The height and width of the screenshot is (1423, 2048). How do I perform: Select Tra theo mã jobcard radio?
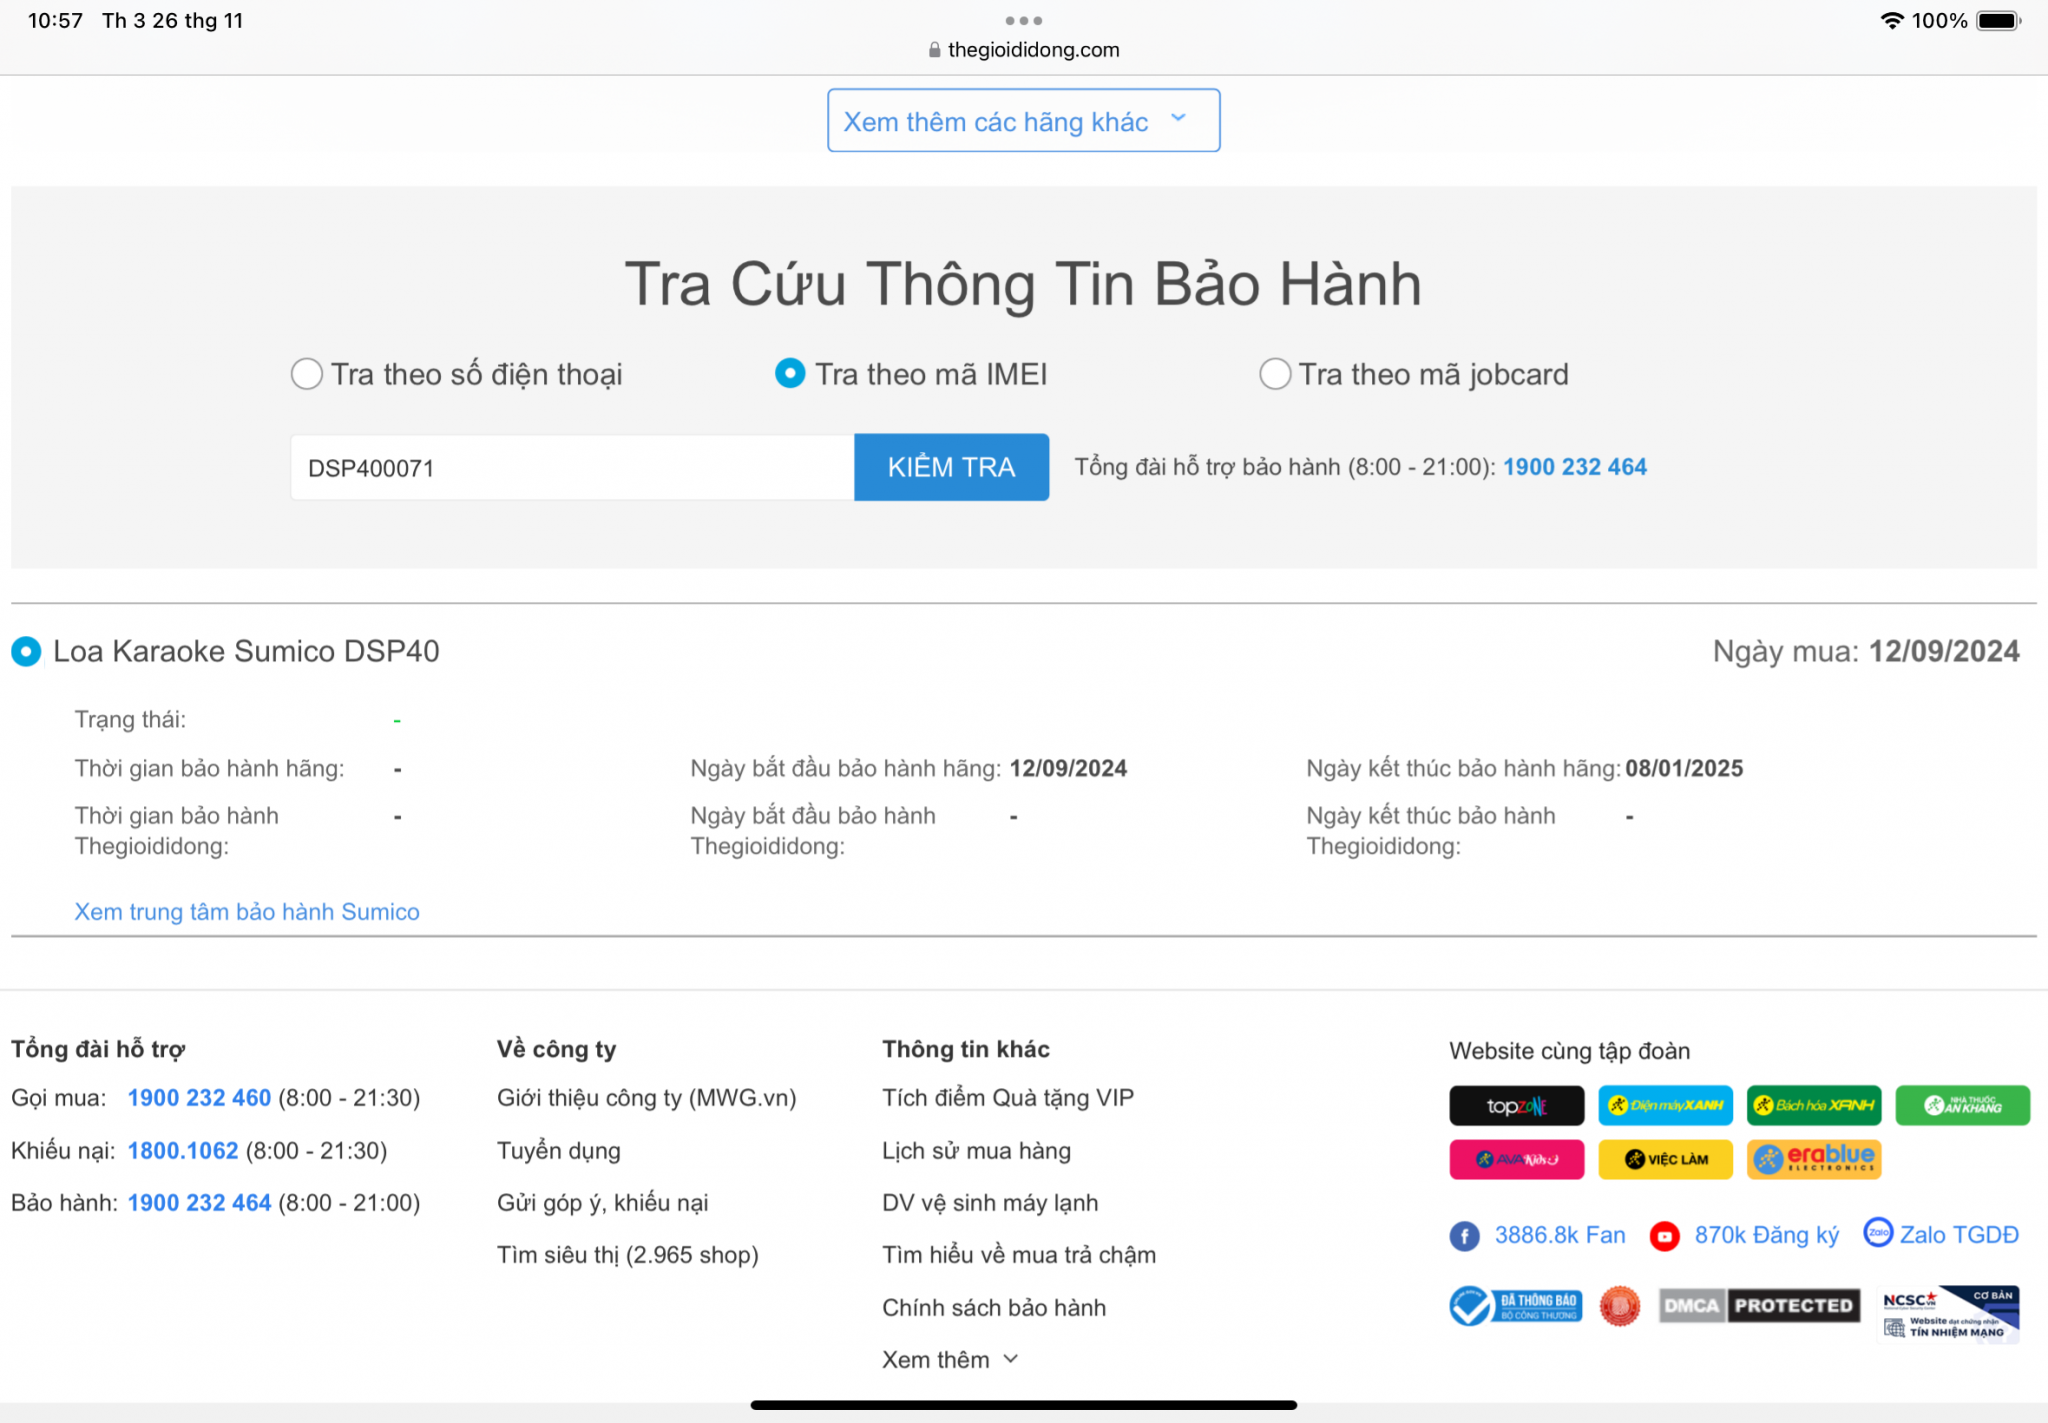click(x=1274, y=374)
